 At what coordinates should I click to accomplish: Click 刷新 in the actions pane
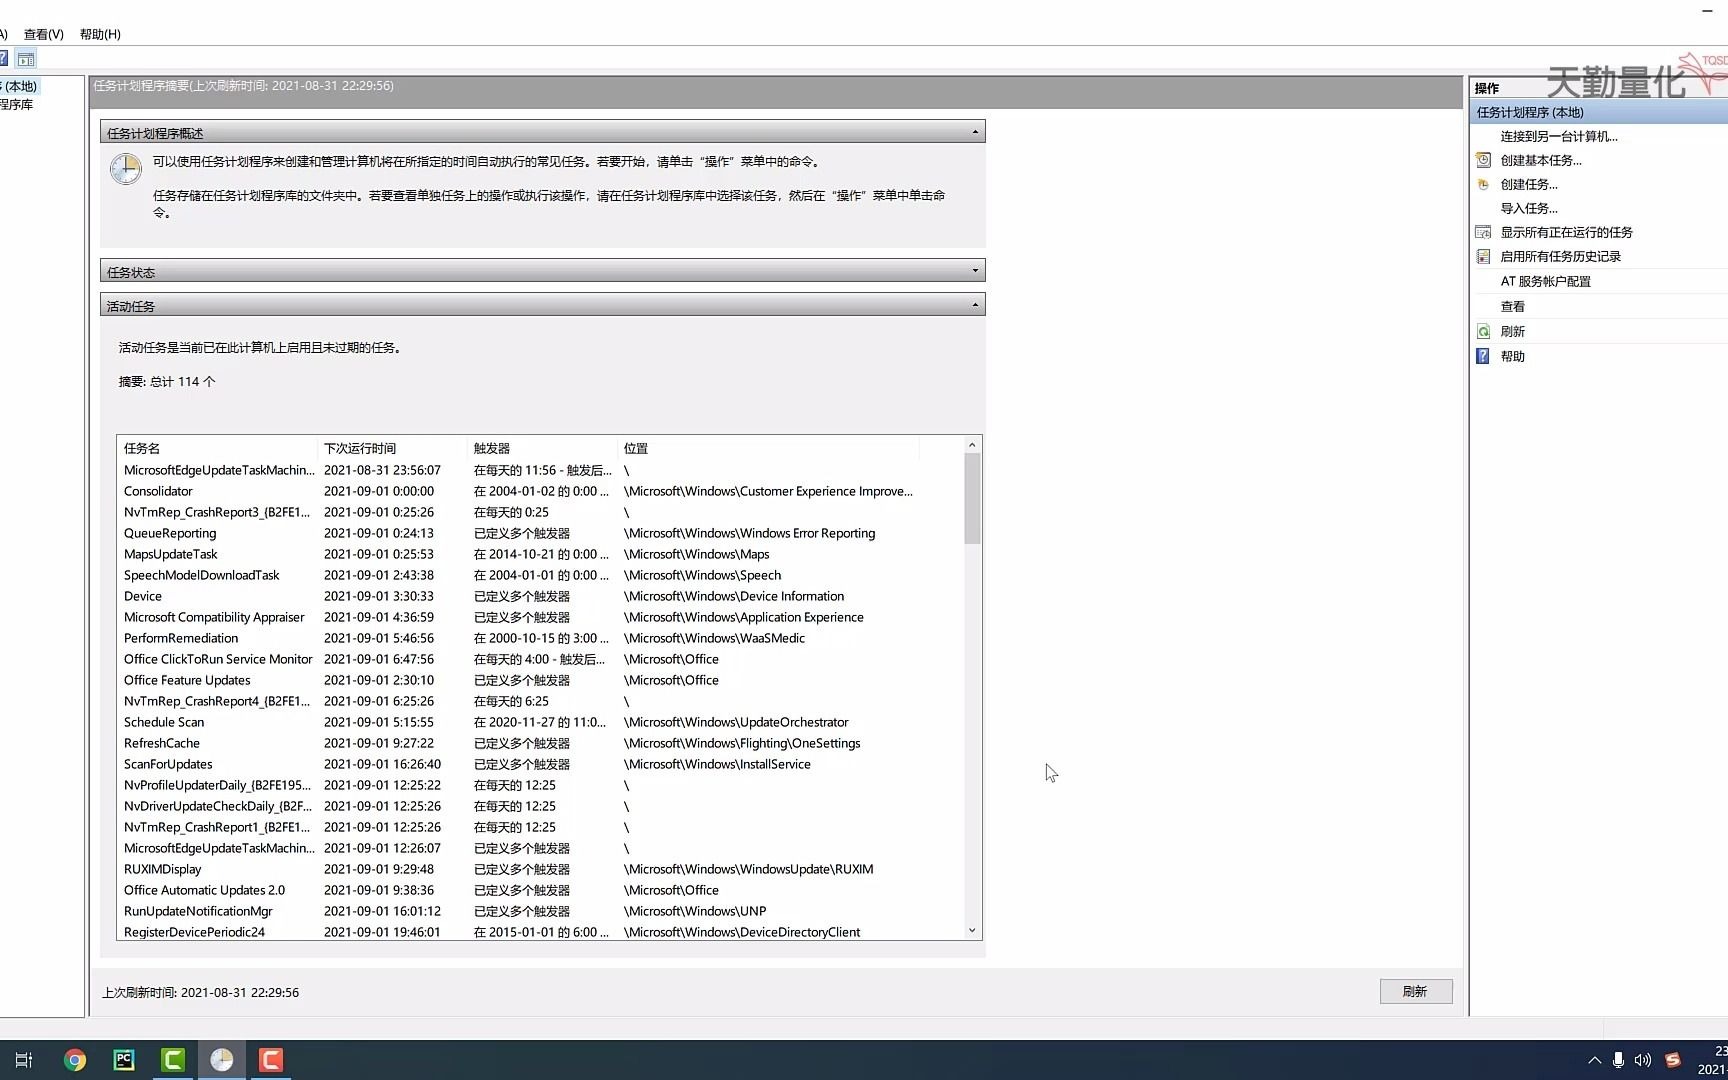(x=1512, y=331)
